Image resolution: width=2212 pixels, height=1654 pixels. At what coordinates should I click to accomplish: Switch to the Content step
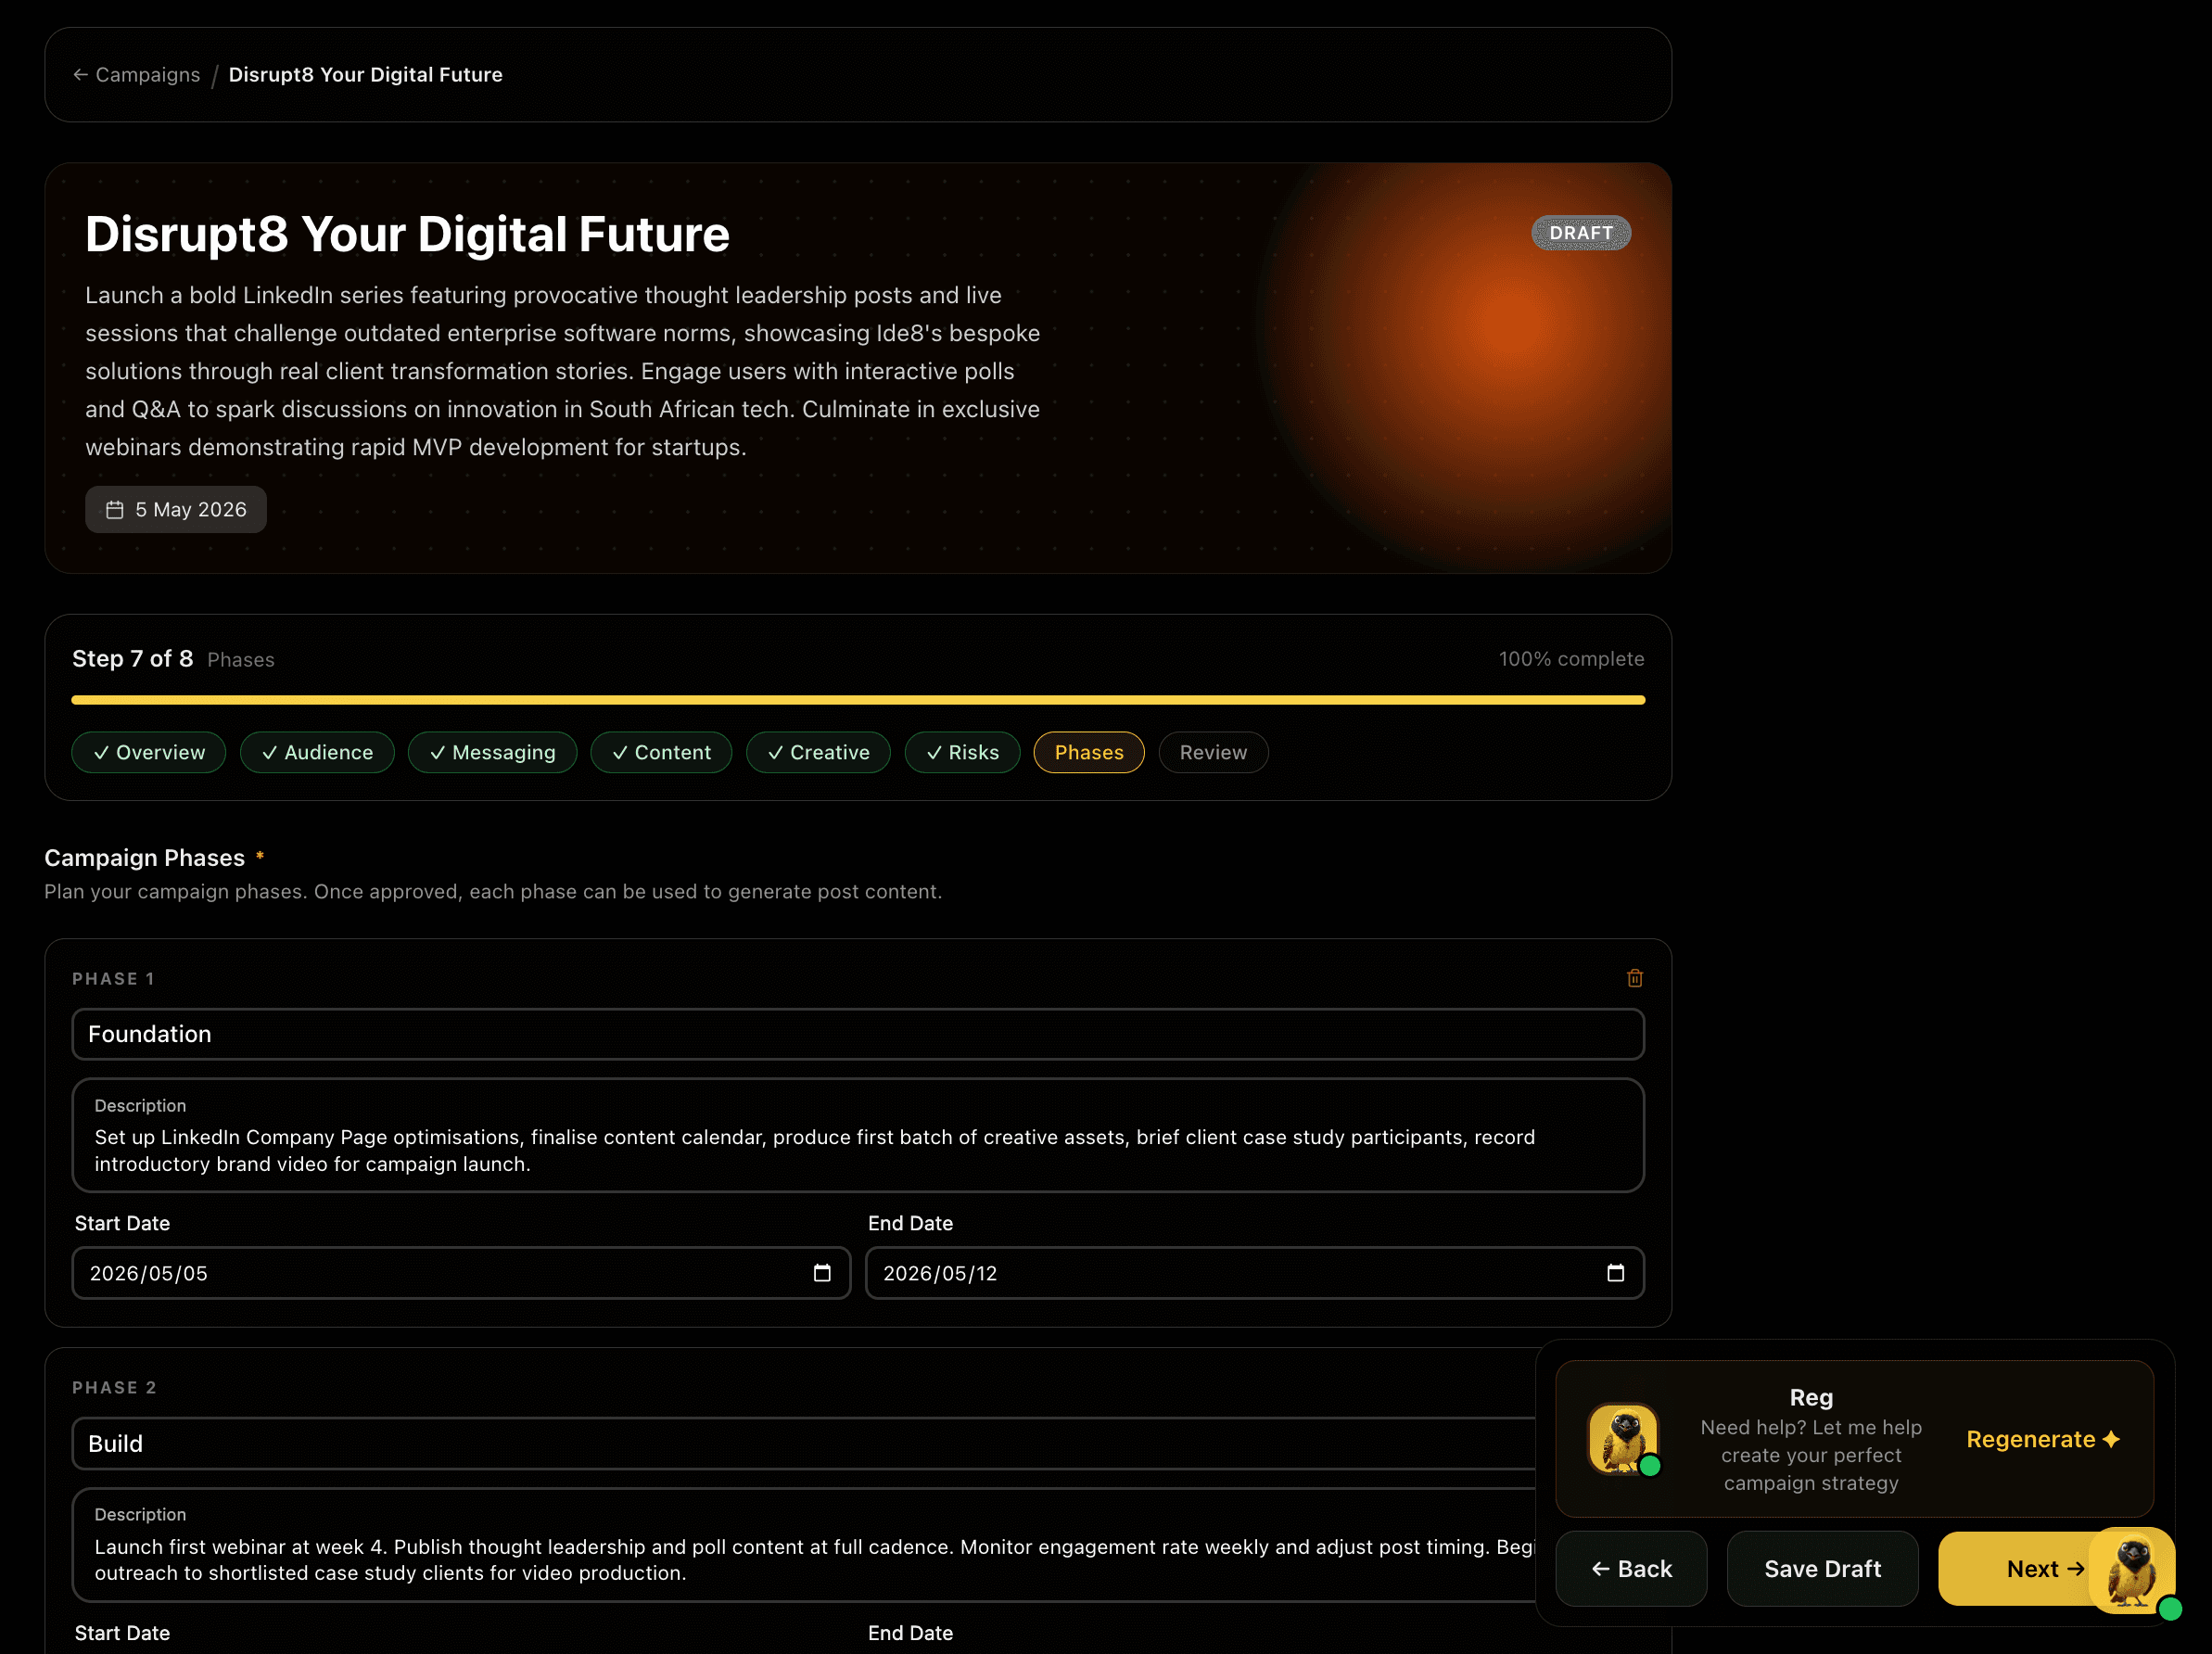[661, 753]
